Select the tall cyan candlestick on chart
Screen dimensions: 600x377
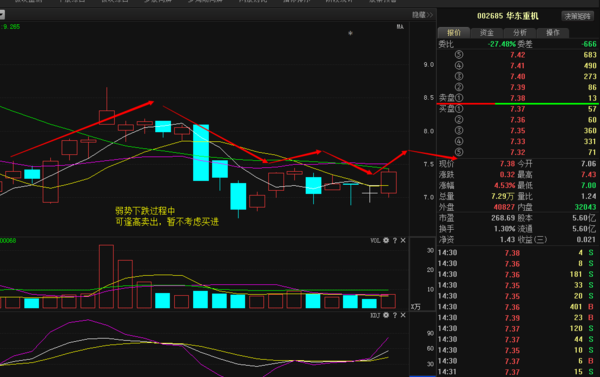(x=201, y=152)
